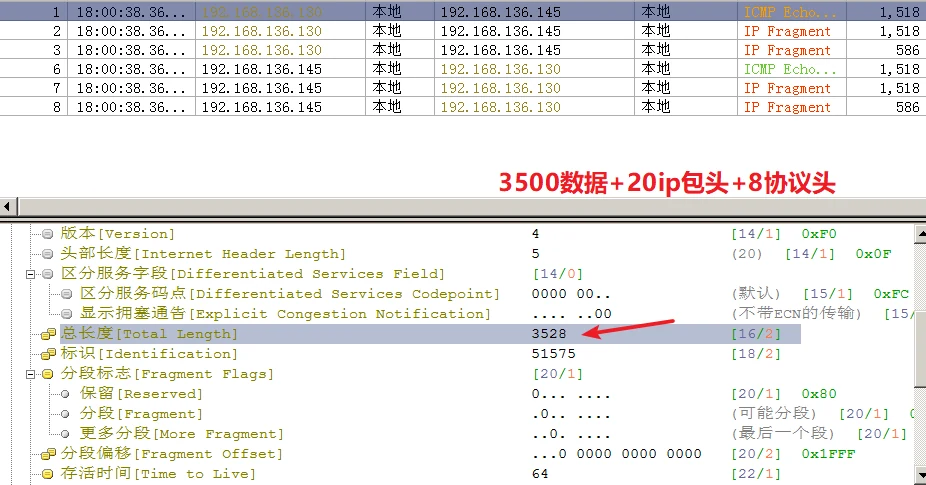Click the Time to Live icon

coord(47,474)
